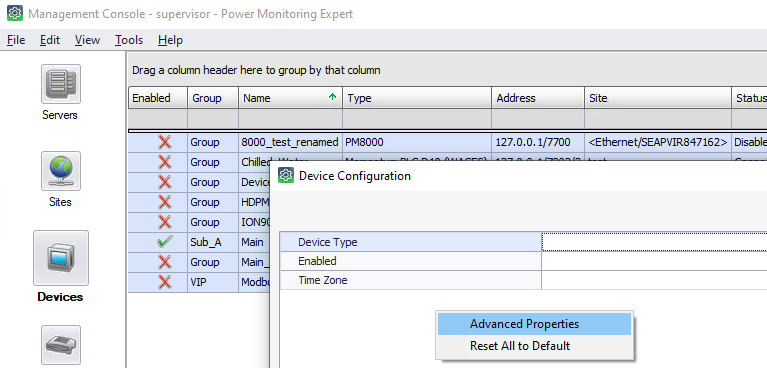Screen dimensions: 767x368
Task: Open the modem icon below Devices
Action: (x=61, y=345)
